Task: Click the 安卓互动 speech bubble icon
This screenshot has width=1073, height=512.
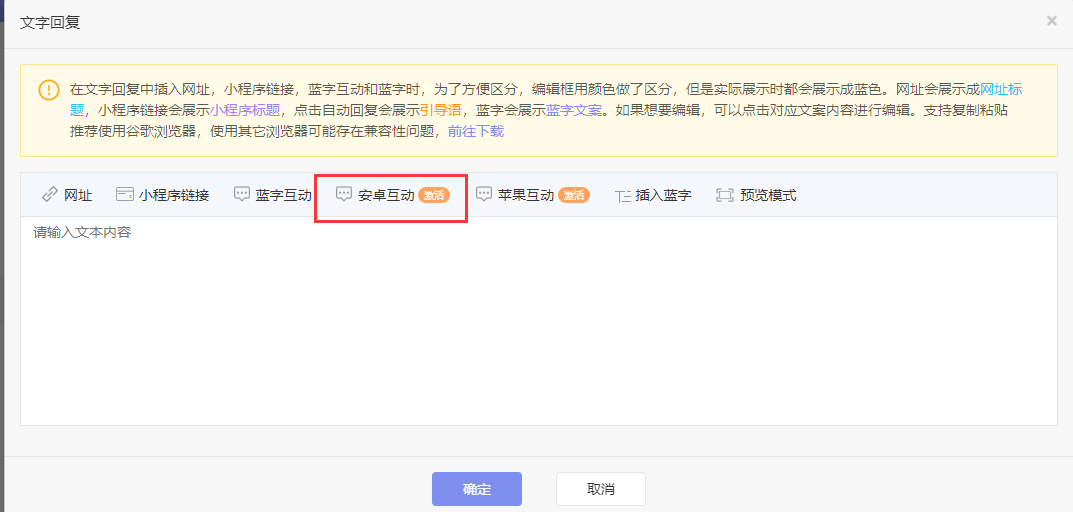Action: coord(344,195)
